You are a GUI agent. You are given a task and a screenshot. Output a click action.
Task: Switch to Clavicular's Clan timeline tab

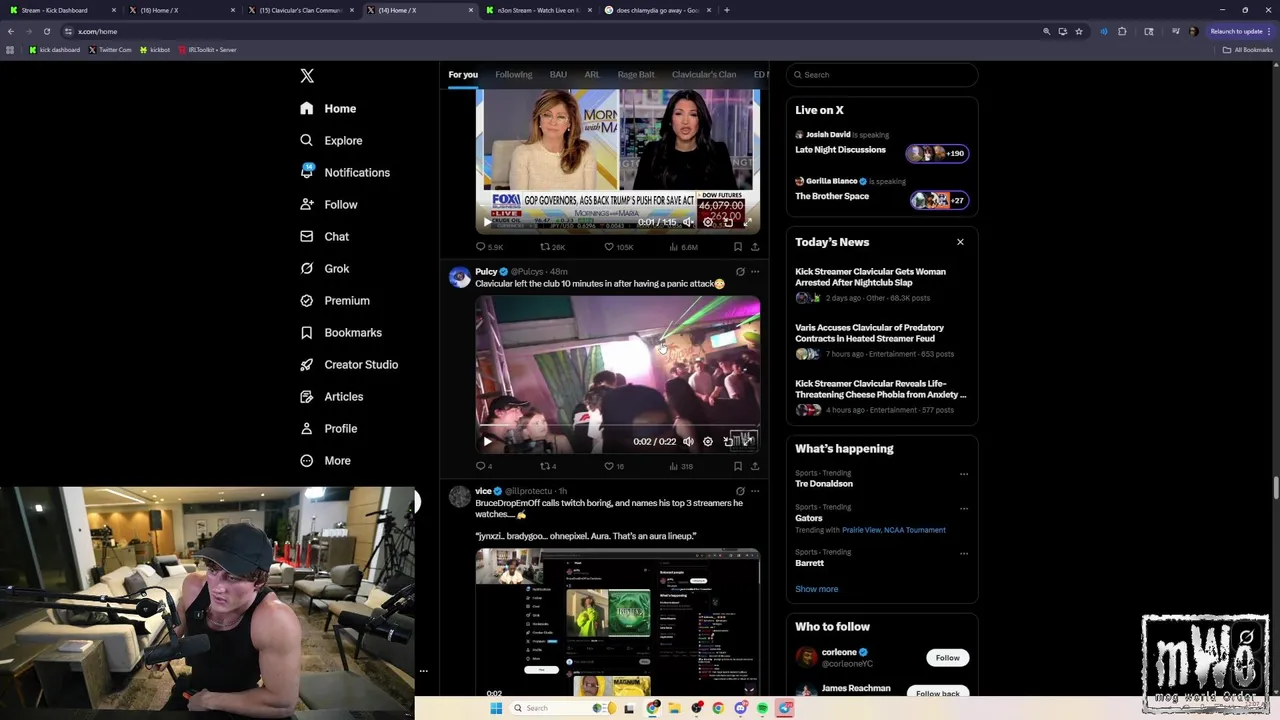(704, 75)
